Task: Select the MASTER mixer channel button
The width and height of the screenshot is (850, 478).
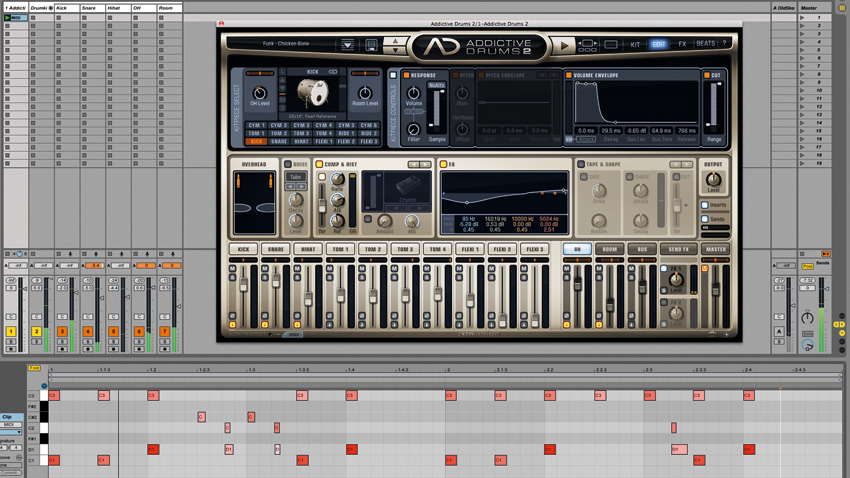Action: pyautogui.click(x=716, y=249)
